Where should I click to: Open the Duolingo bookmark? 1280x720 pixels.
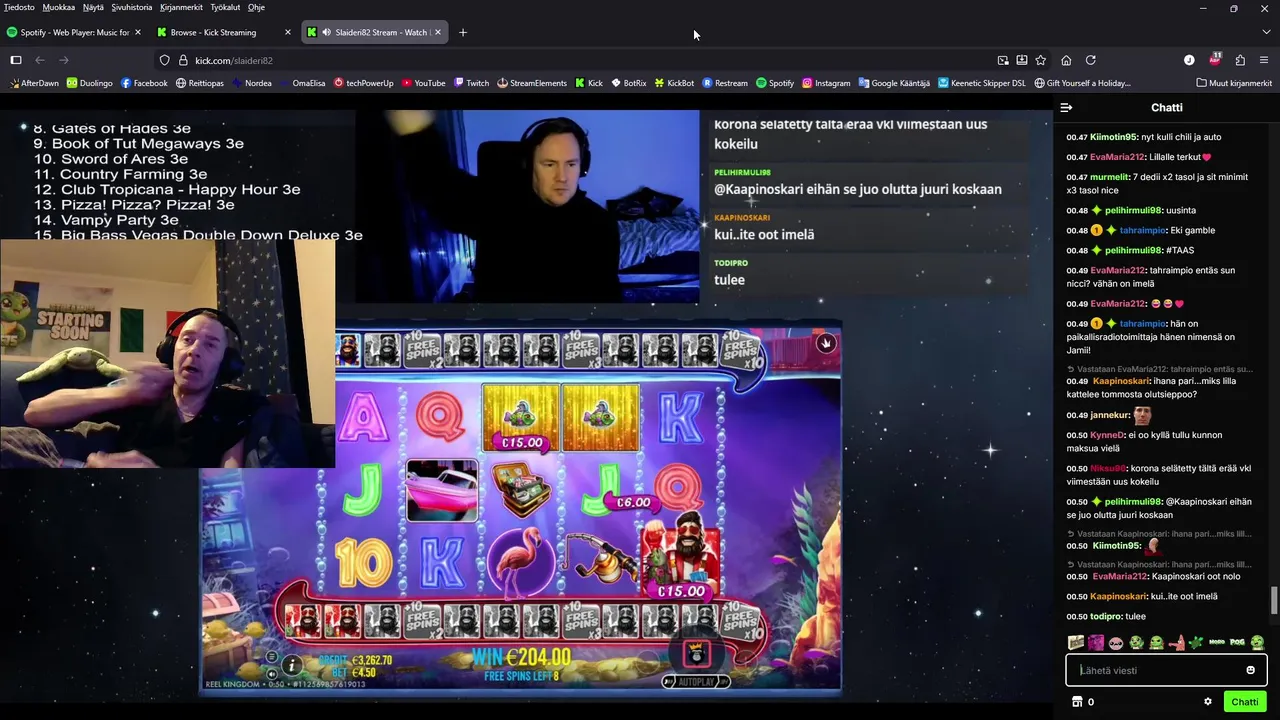click(x=90, y=83)
